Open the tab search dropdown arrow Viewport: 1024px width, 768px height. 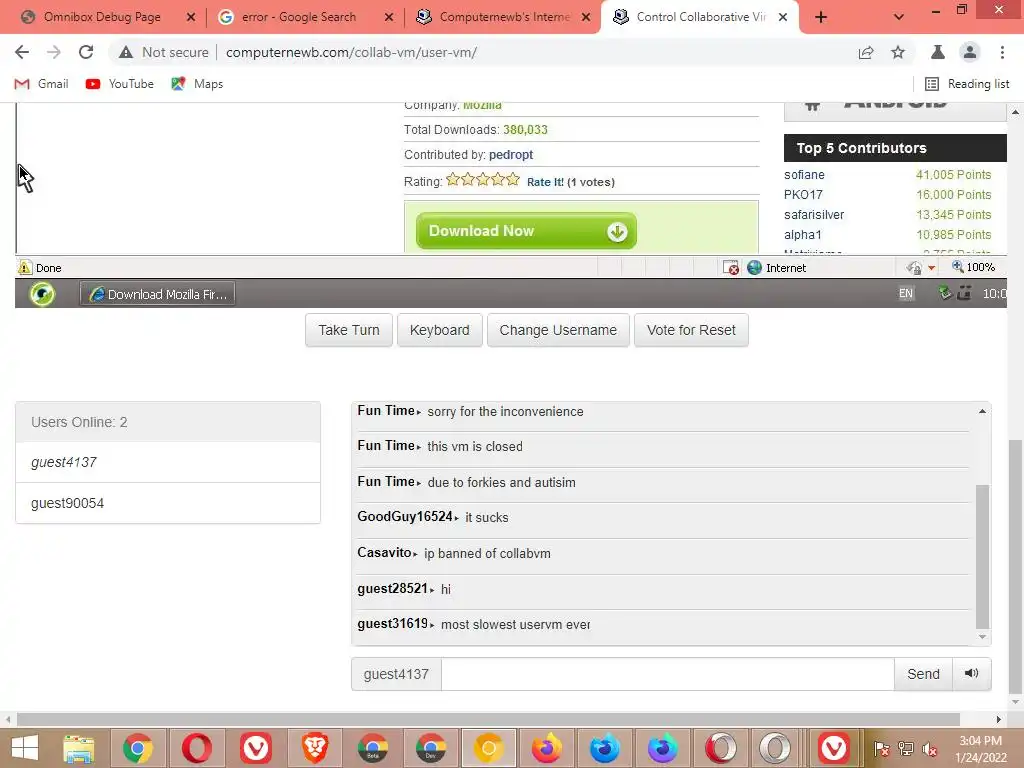click(x=899, y=17)
